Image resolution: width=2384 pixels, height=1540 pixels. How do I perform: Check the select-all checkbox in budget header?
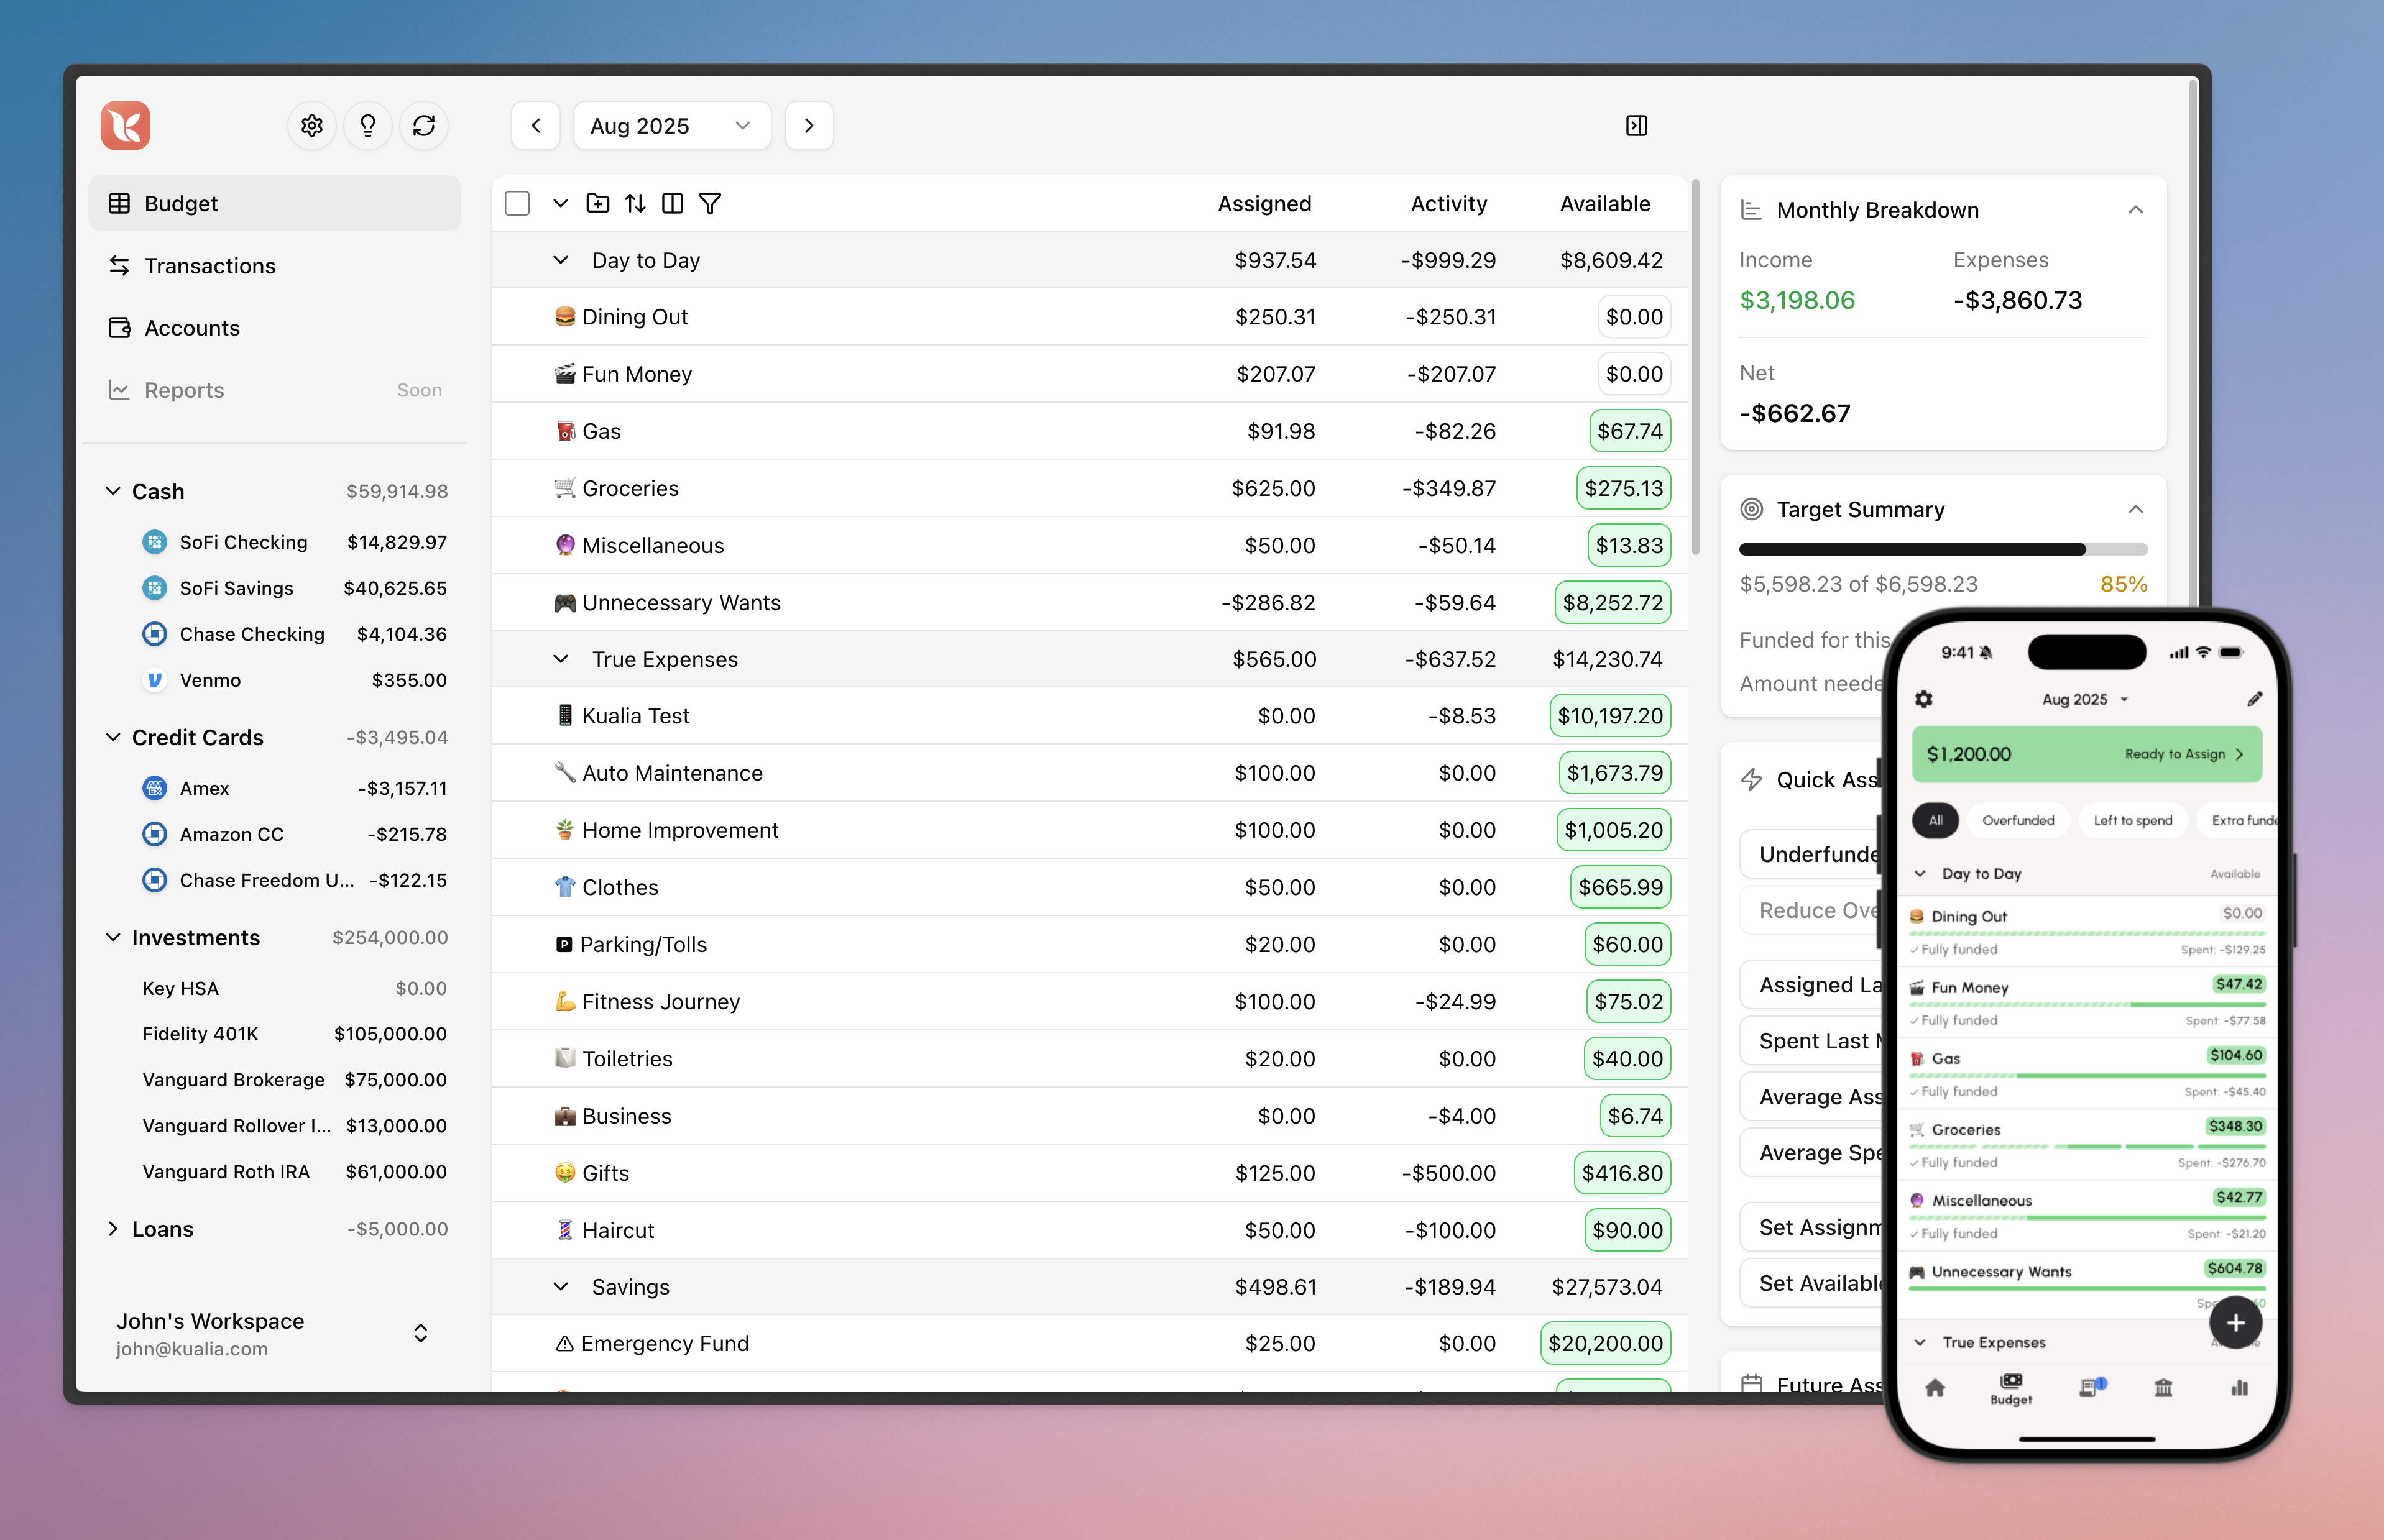(517, 204)
